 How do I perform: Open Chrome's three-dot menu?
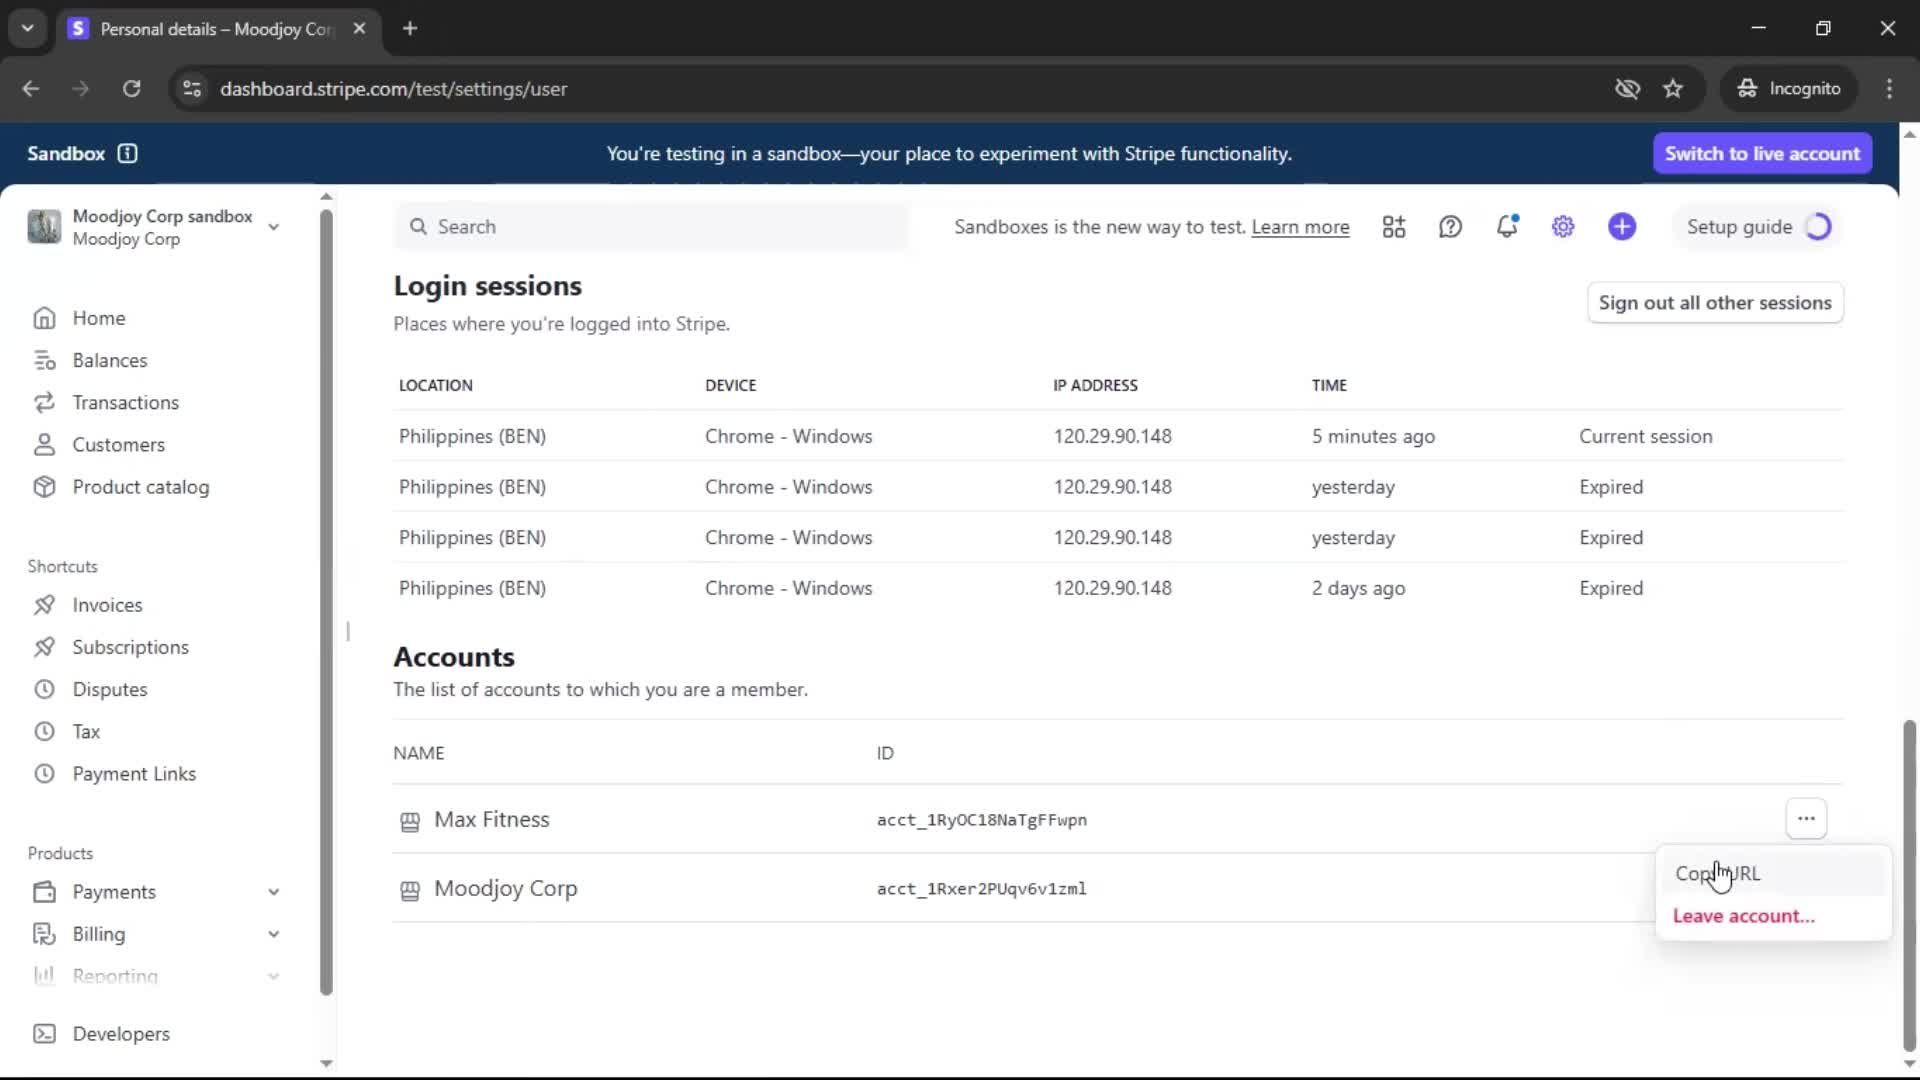pos(1889,89)
